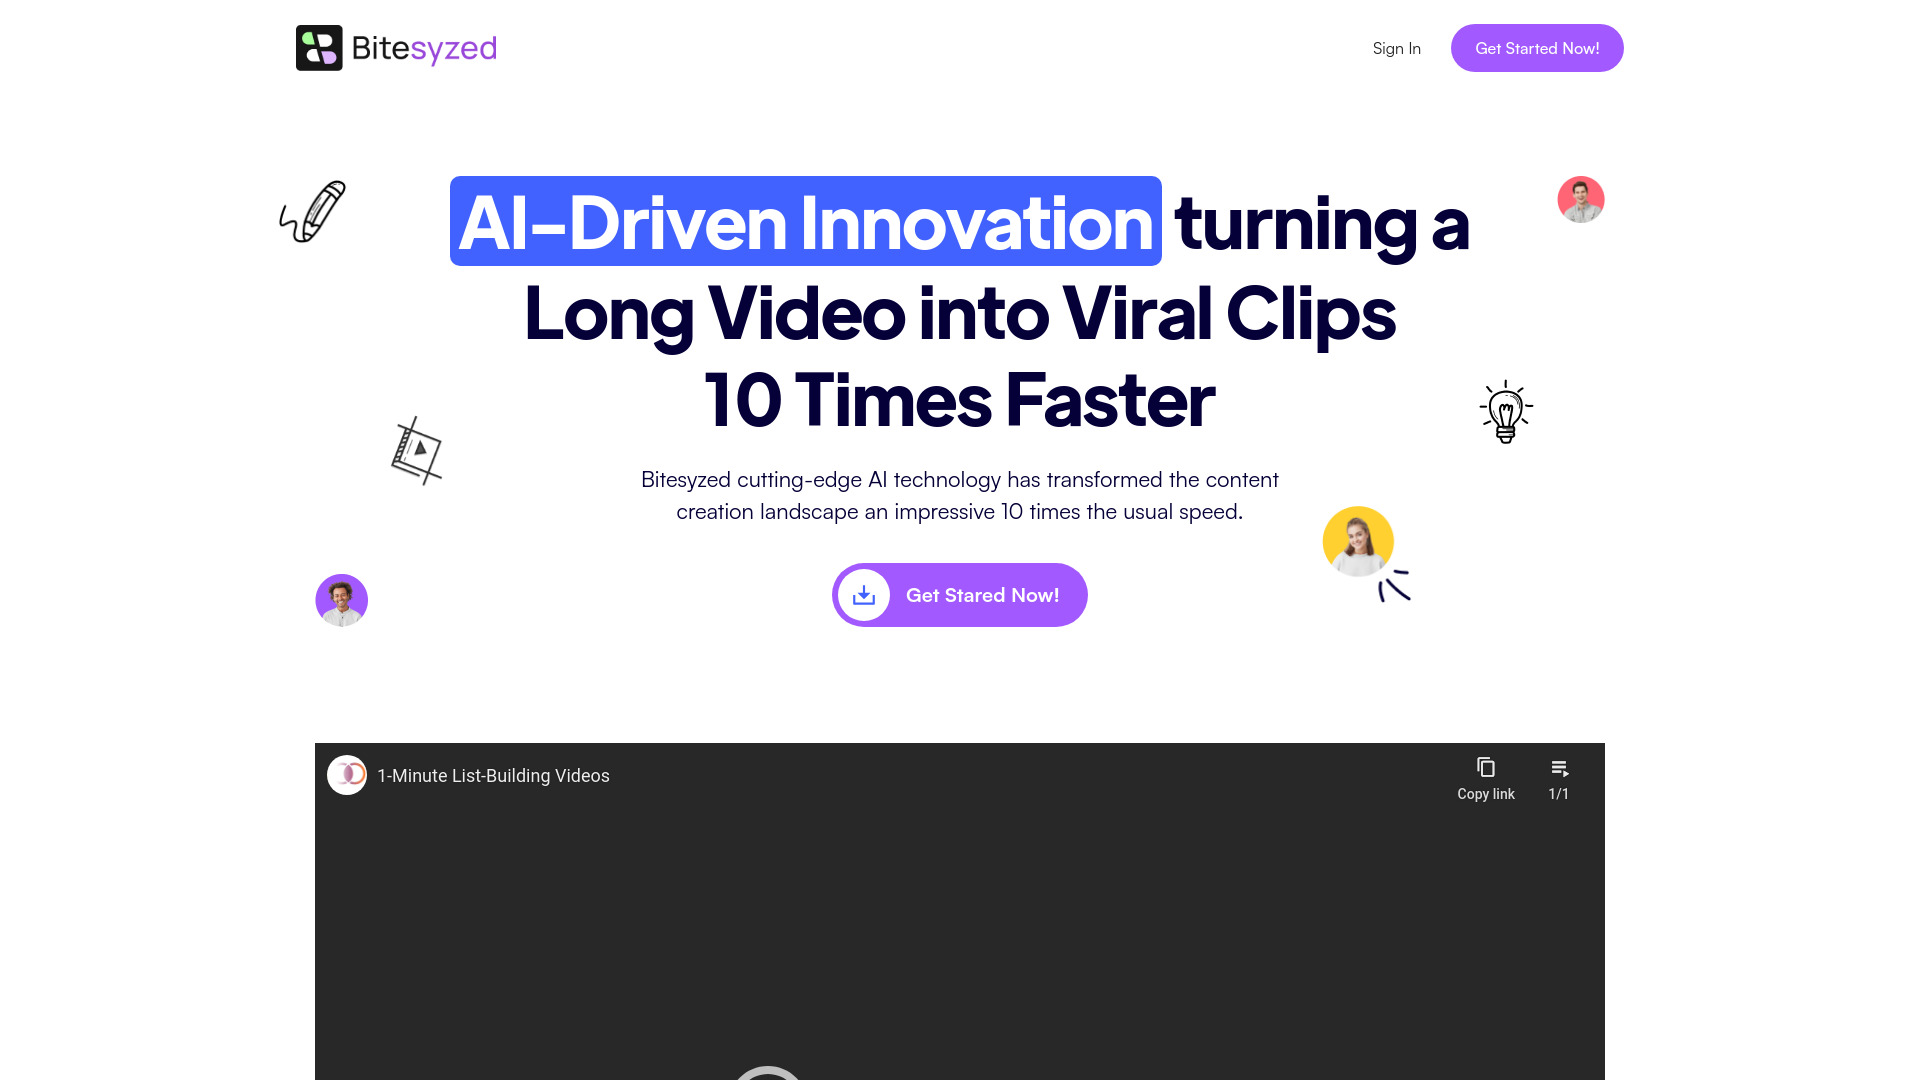Click the Sign In link
Viewport: 1920px width, 1080px height.
click(1396, 47)
